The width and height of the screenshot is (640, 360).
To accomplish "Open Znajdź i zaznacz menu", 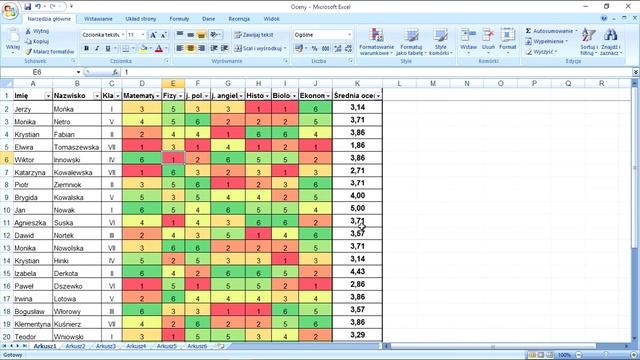I will click(611, 41).
